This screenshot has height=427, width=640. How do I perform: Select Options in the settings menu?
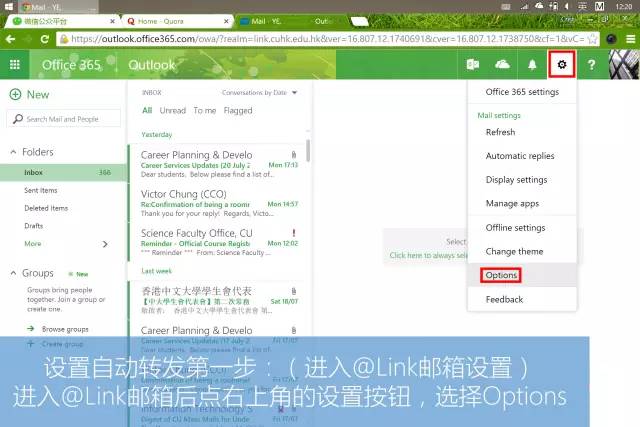[x=500, y=275]
